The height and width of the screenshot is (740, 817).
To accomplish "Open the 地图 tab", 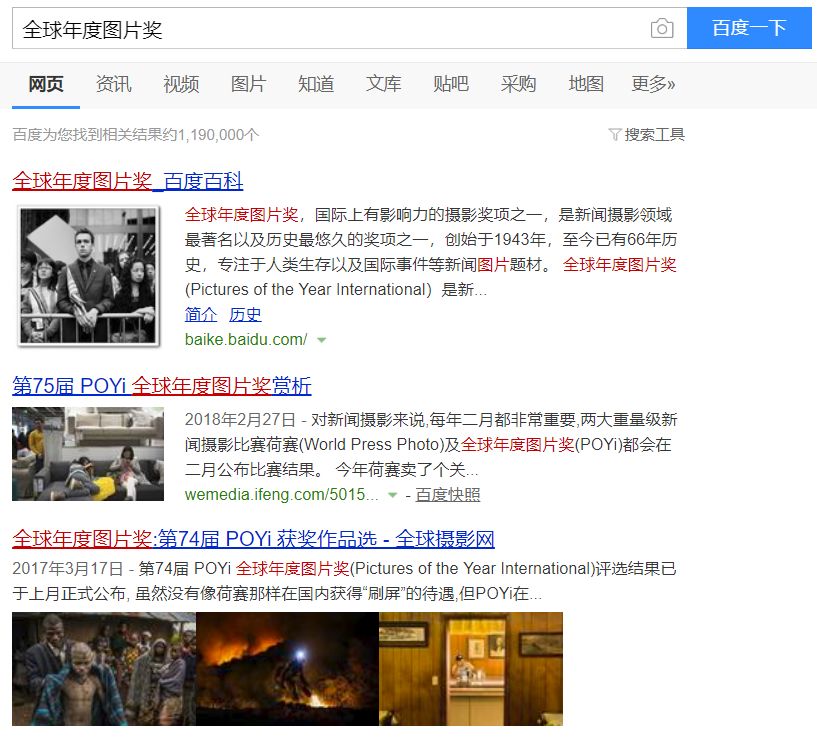I will 586,84.
